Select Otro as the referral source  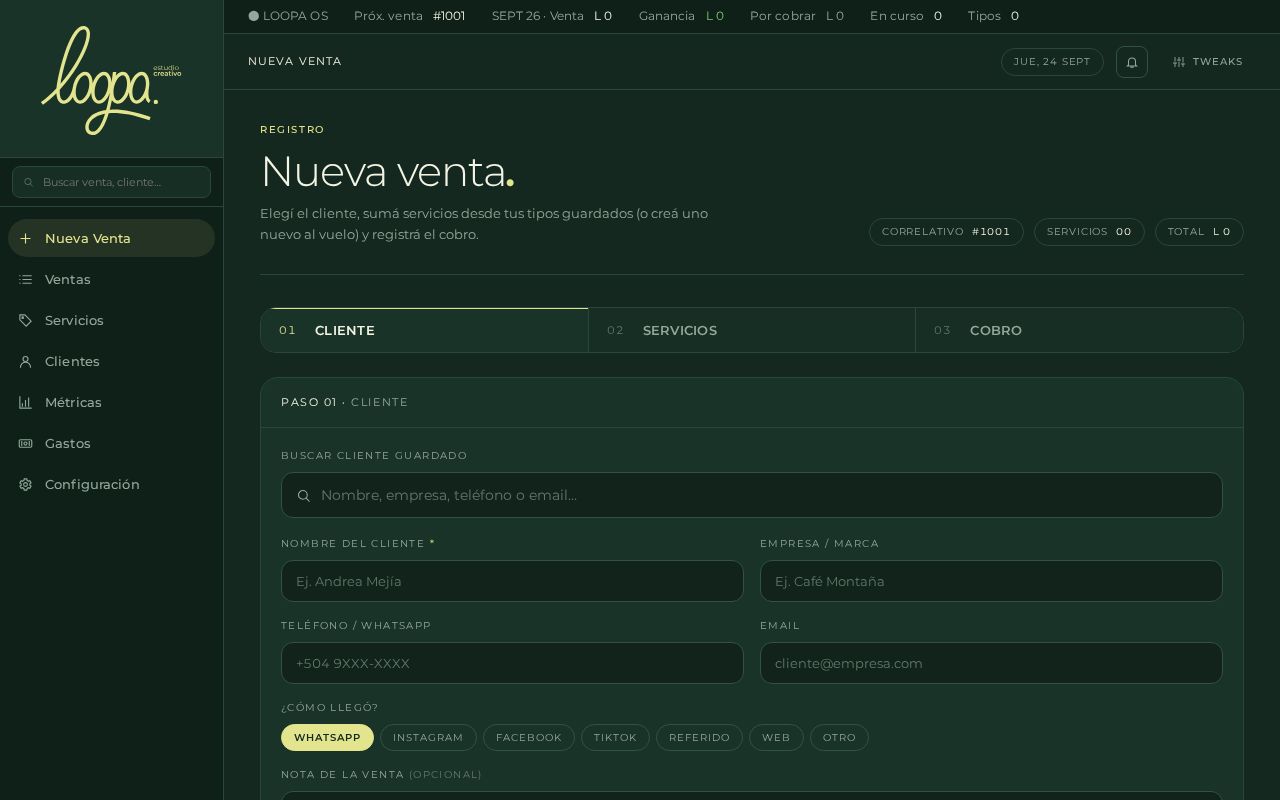(839, 737)
